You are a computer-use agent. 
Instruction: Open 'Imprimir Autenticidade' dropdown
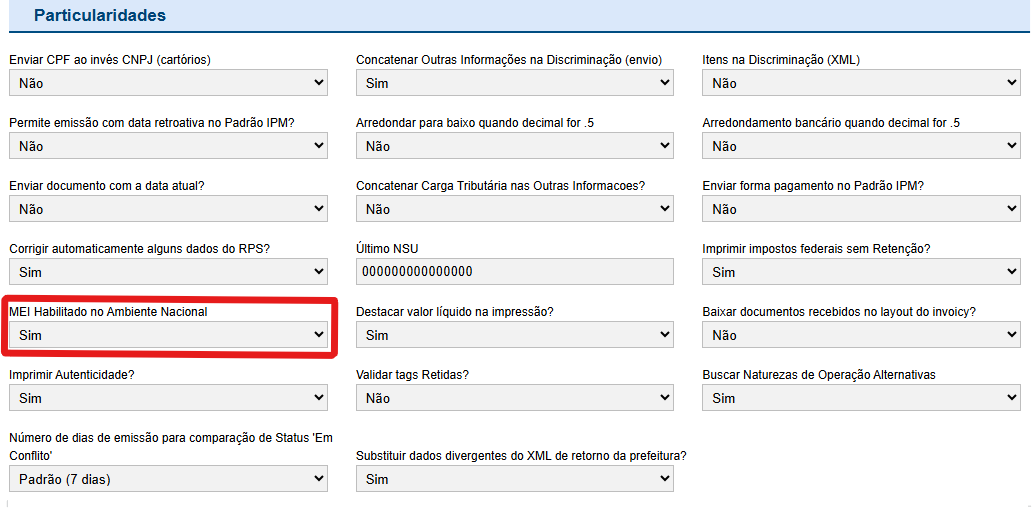[x=168, y=399]
